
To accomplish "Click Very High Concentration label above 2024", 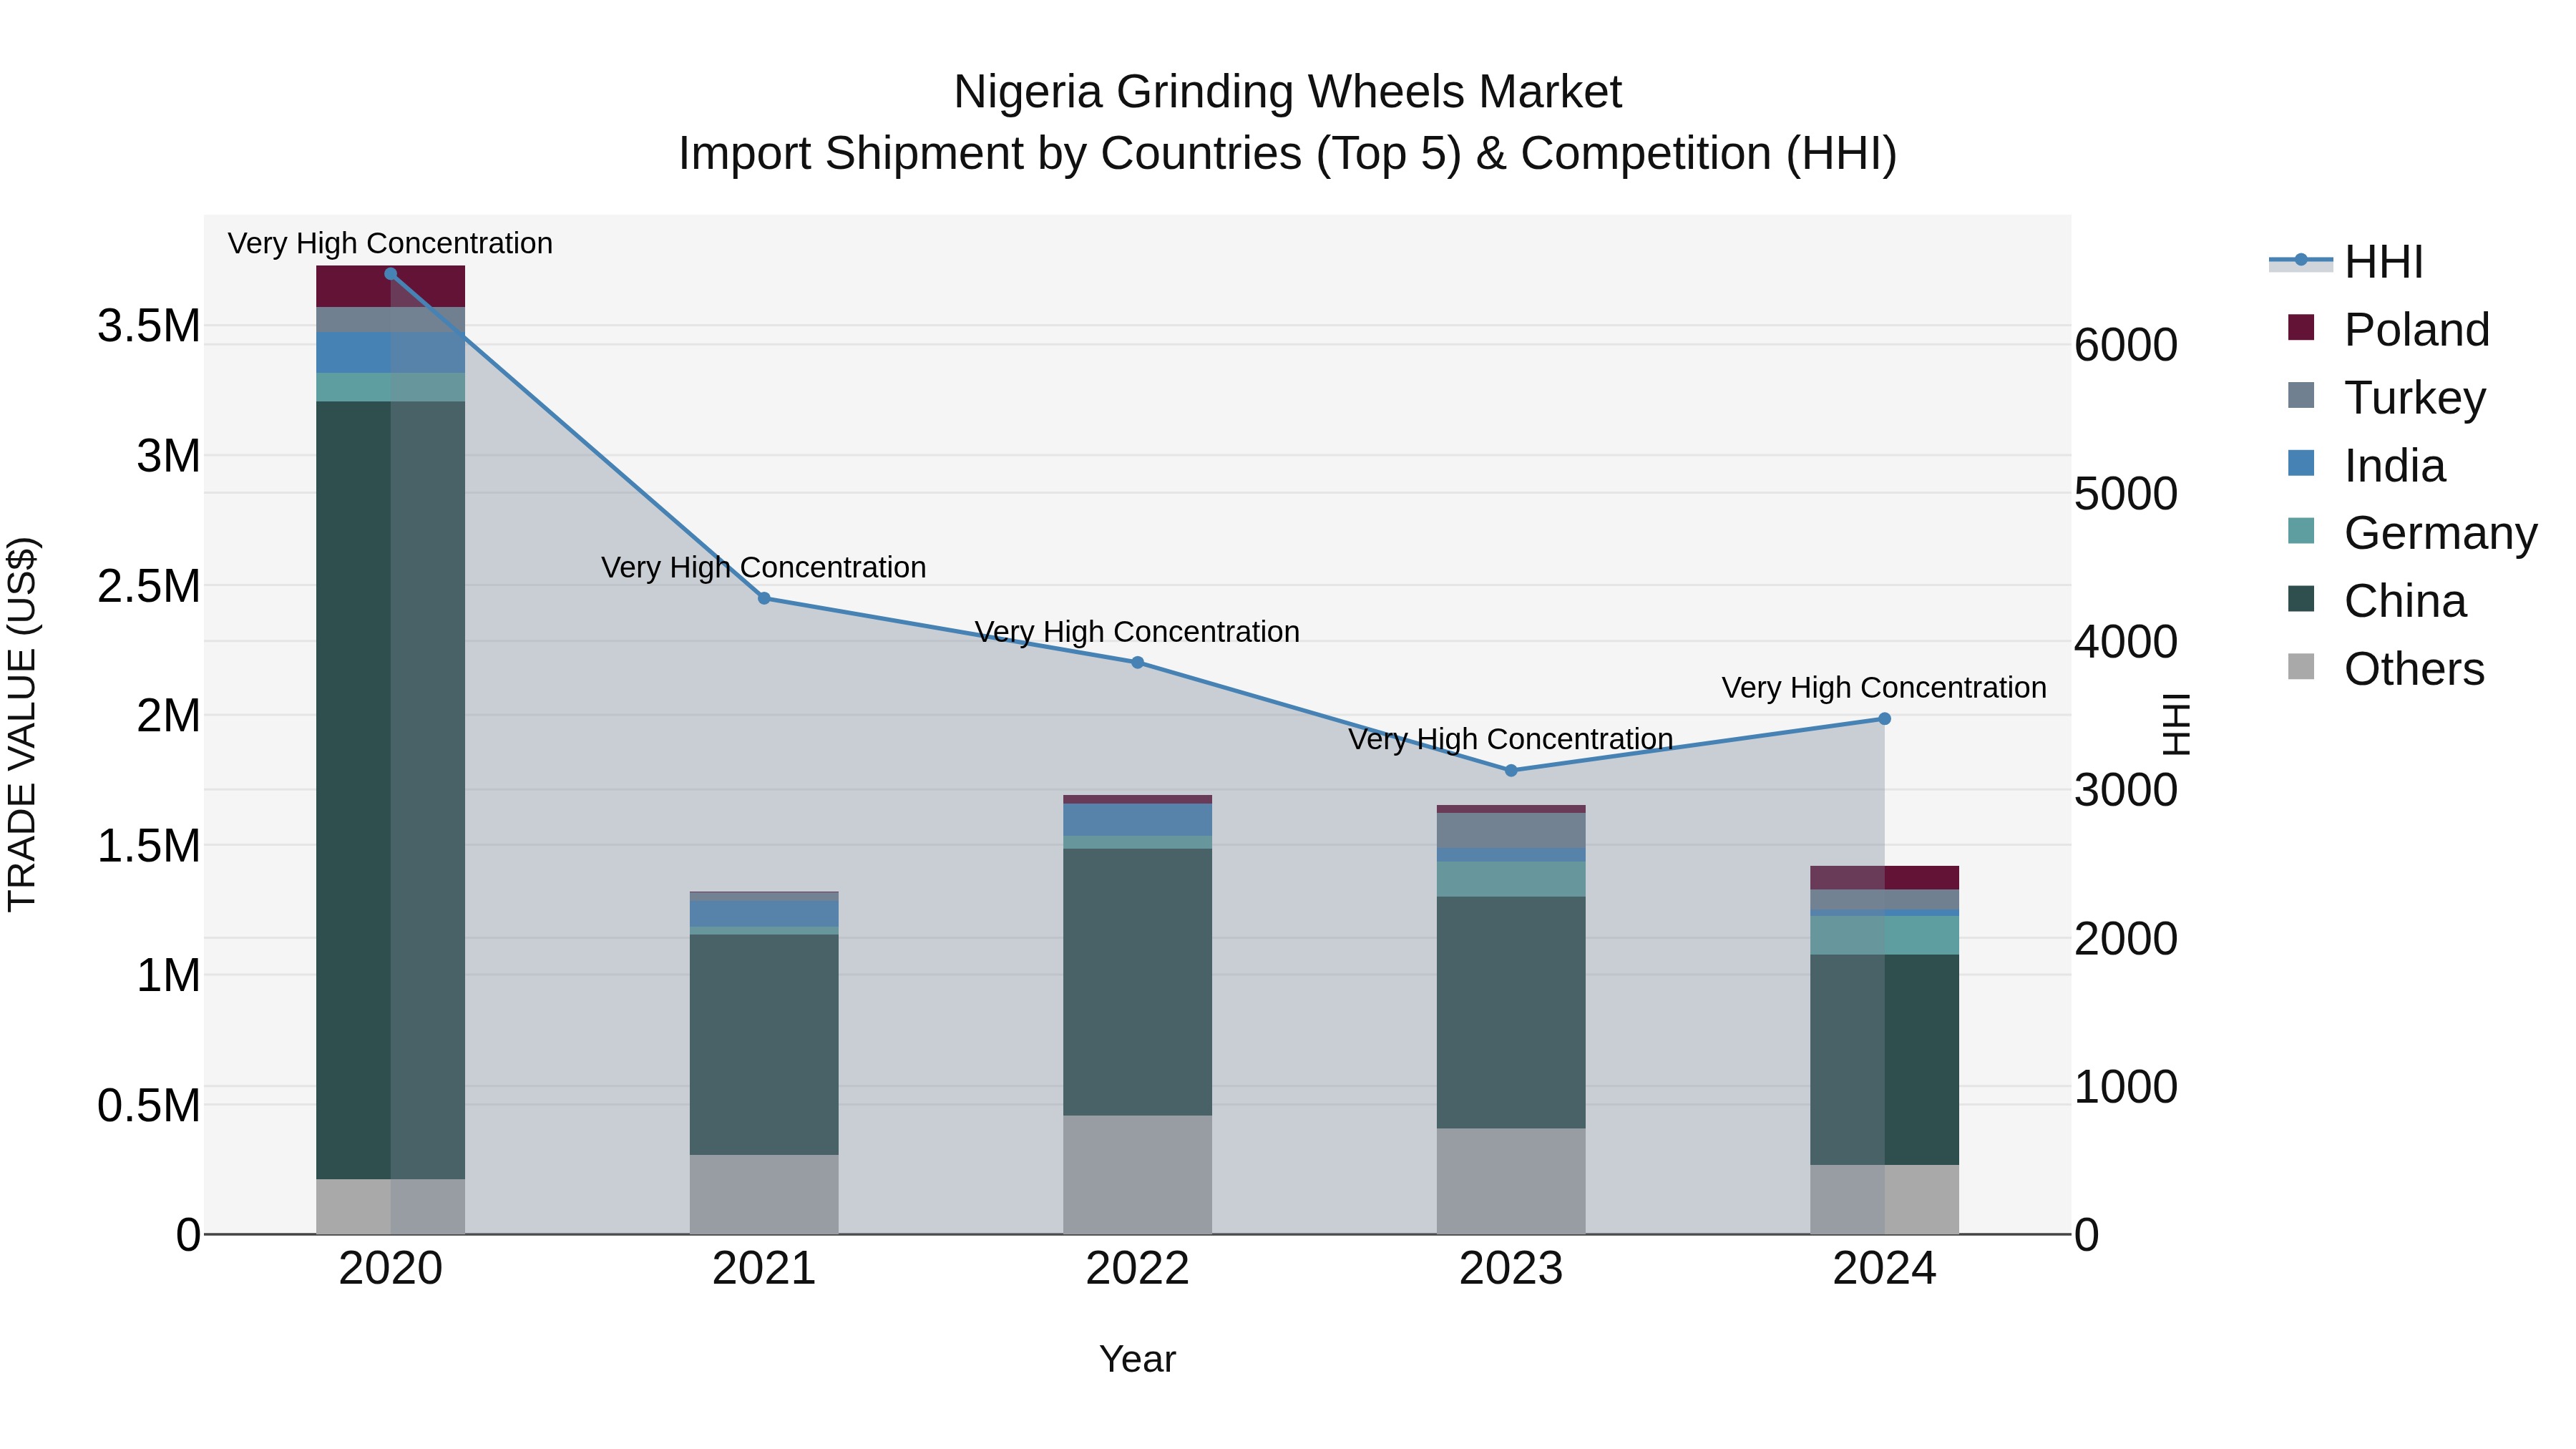I will [x=1884, y=688].
